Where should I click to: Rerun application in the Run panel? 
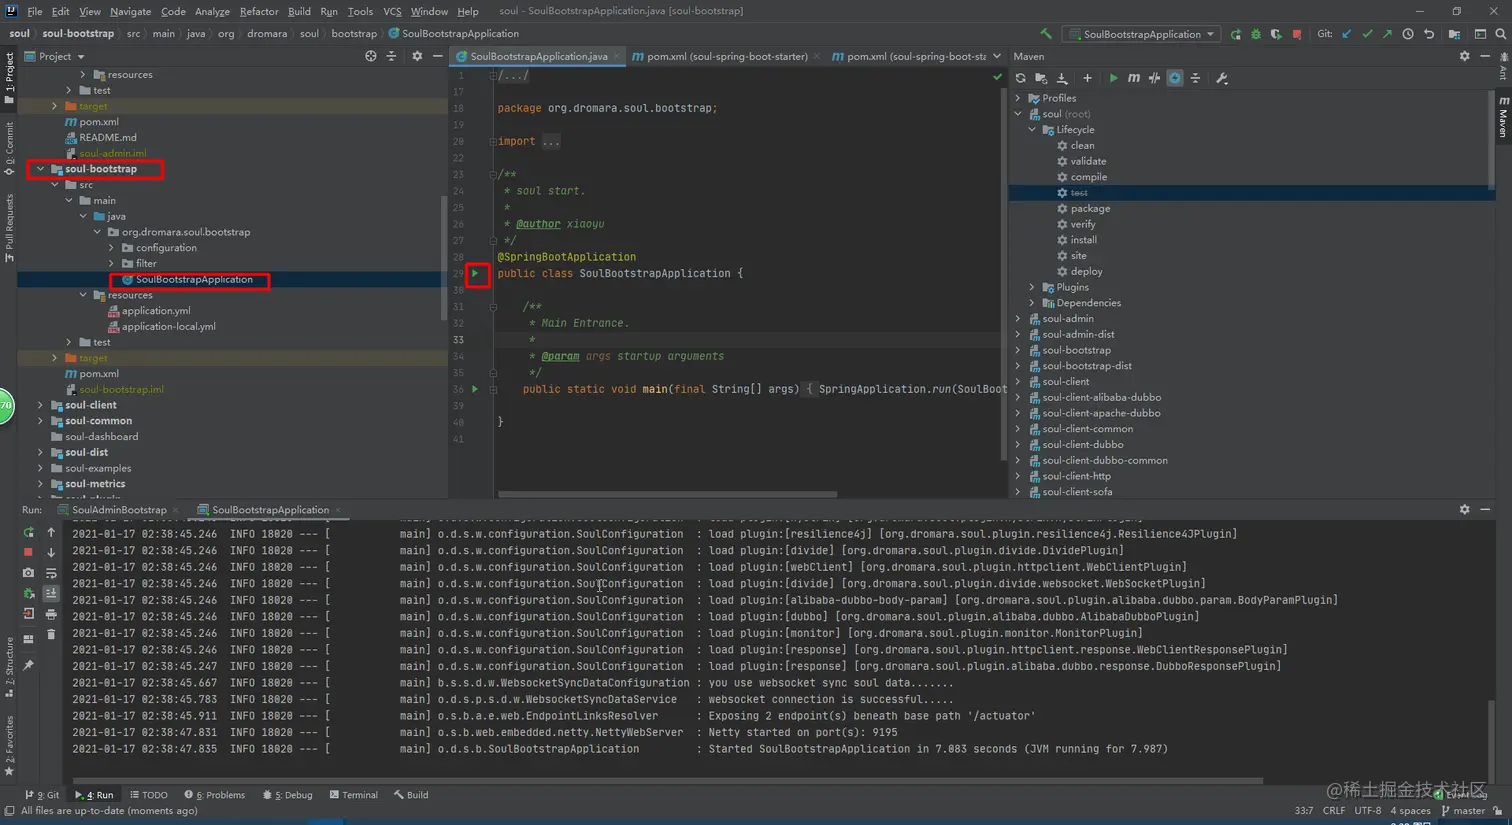[x=28, y=533]
